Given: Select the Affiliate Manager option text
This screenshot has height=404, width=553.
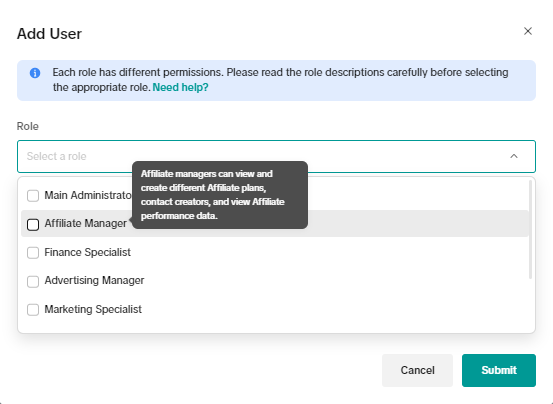Looking at the screenshot, I should [x=85, y=224].
